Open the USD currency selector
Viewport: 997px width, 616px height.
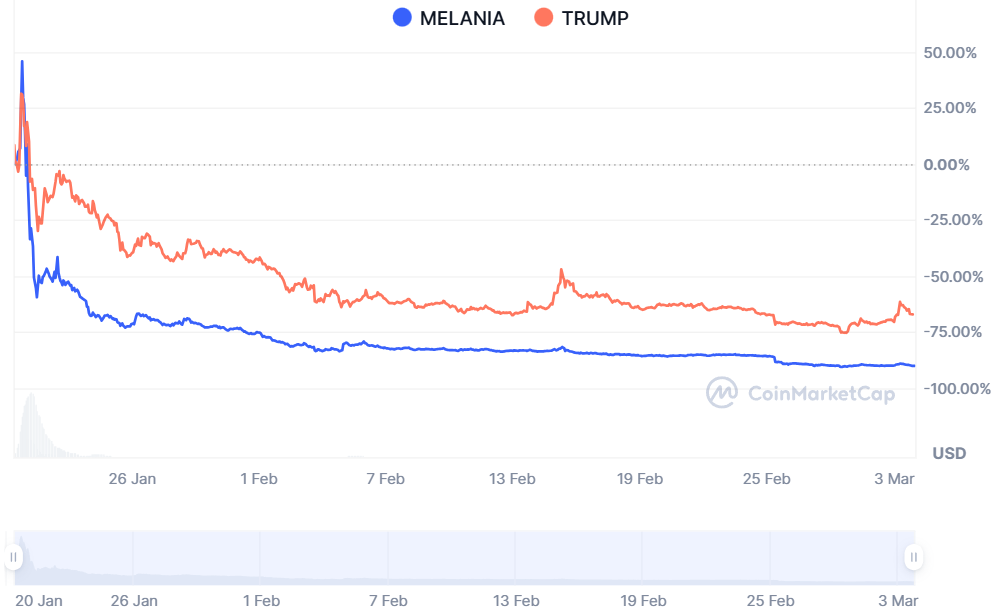[947, 453]
